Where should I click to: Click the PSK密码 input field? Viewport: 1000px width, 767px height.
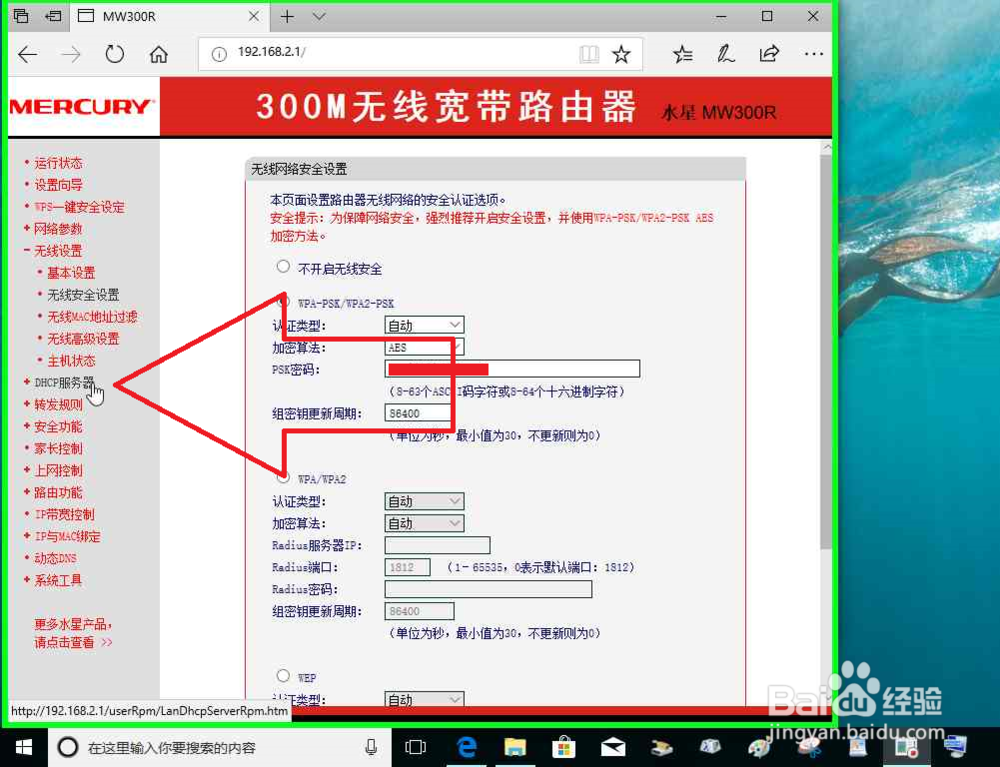tap(510, 368)
